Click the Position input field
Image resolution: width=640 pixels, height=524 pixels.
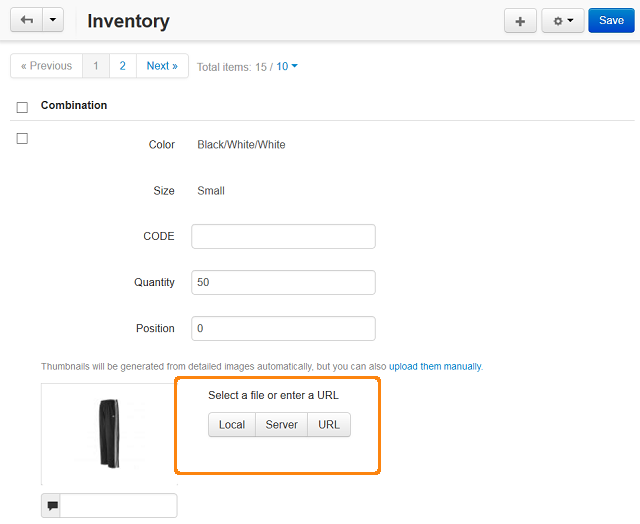click(x=283, y=329)
